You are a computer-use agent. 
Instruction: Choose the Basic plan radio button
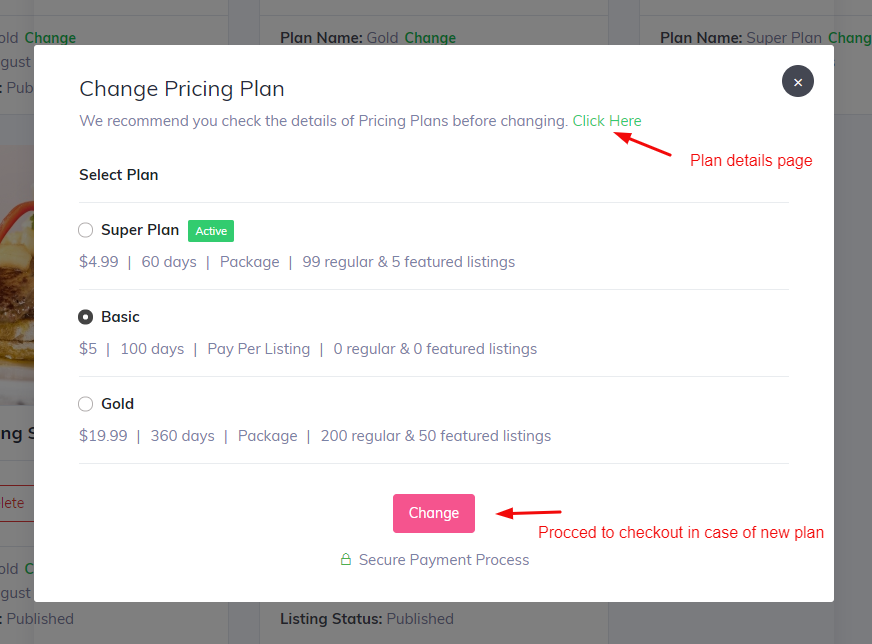(86, 317)
